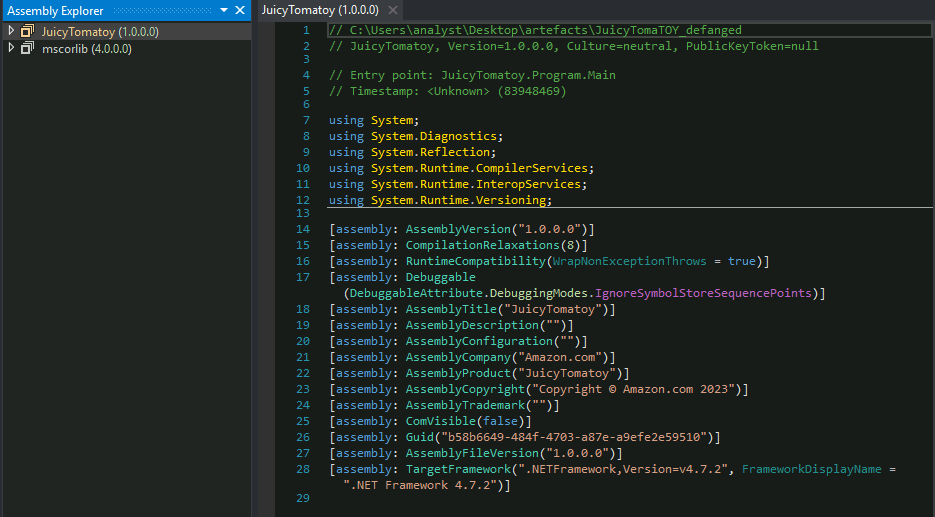This screenshot has height=517, width=935.
Task: Click the file path comment on line 1
Action: click(x=535, y=30)
